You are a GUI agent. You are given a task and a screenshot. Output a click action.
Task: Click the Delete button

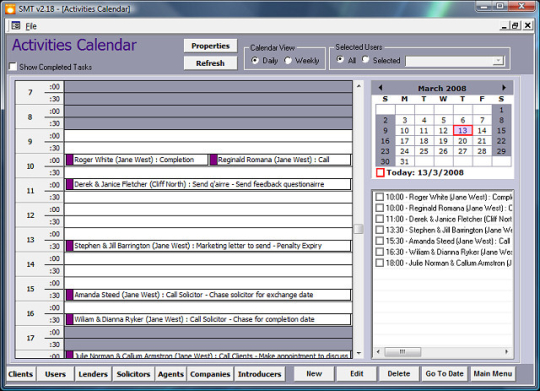[399, 374]
